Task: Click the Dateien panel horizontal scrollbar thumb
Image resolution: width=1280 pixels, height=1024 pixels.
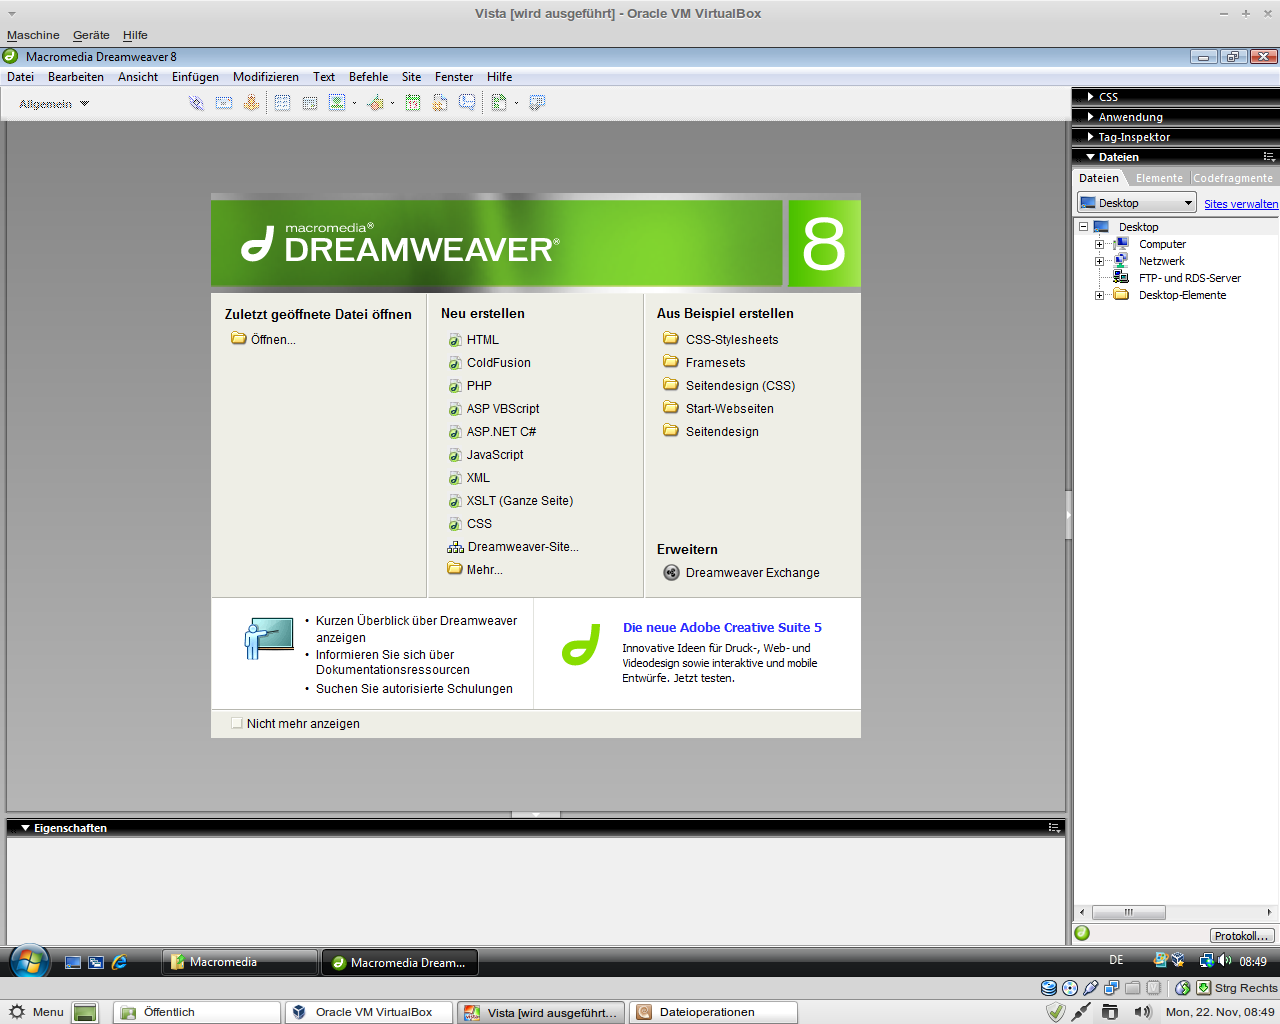Action: (1129, 912)
